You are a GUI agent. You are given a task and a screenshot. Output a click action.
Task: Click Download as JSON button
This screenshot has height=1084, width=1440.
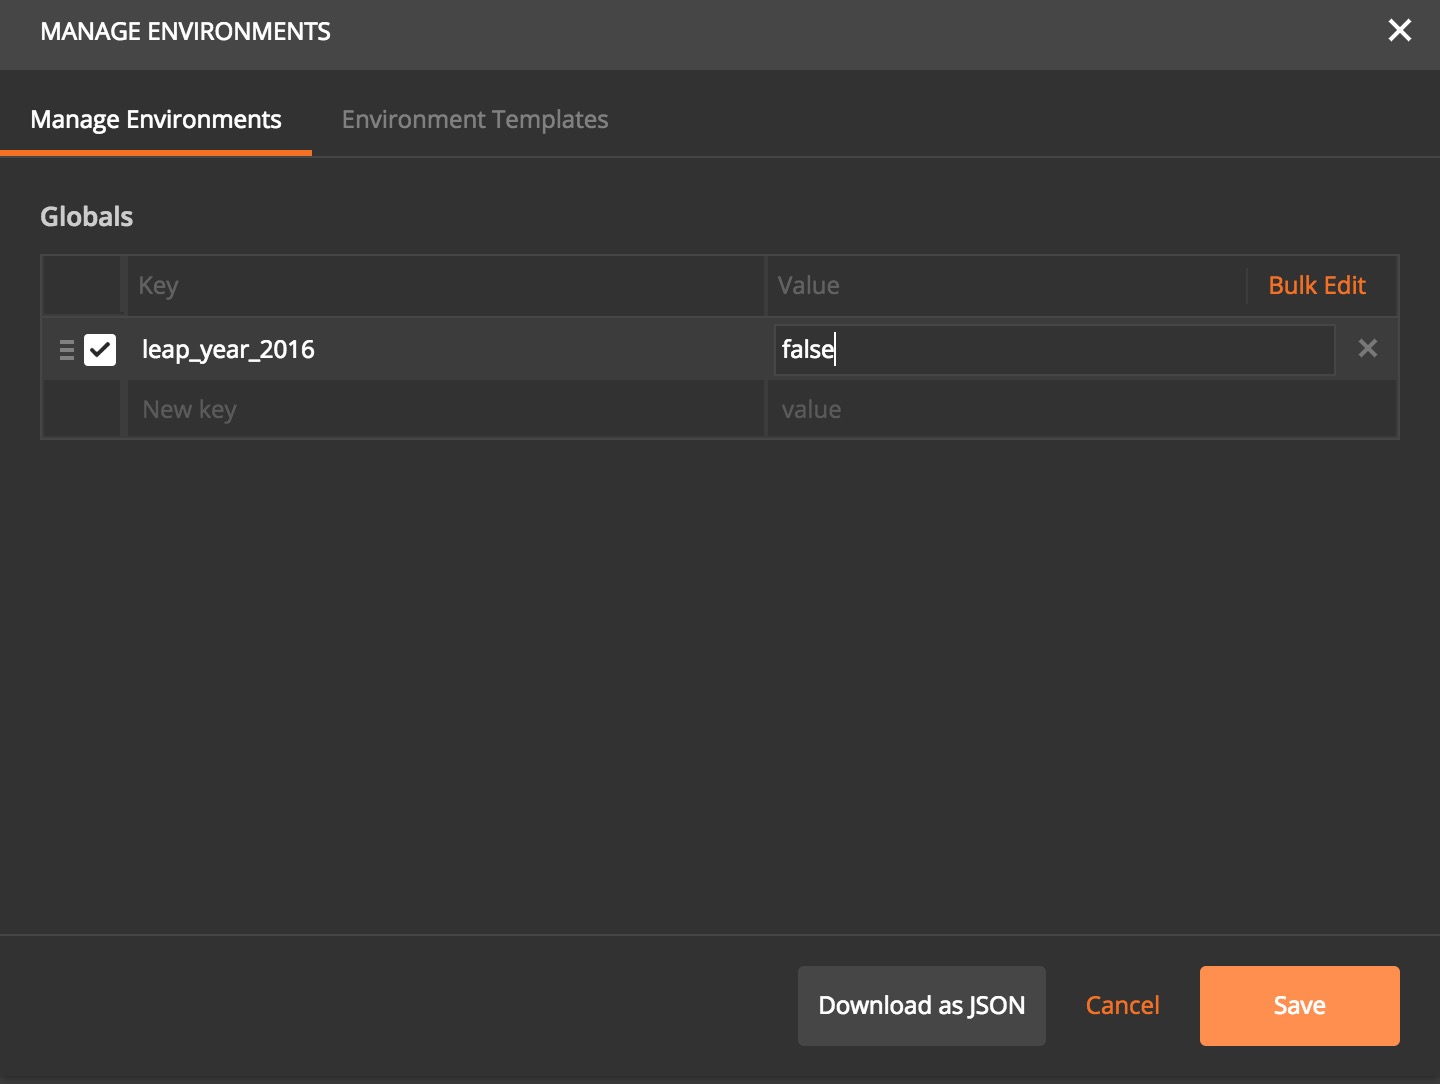(x=922, y=1006)
